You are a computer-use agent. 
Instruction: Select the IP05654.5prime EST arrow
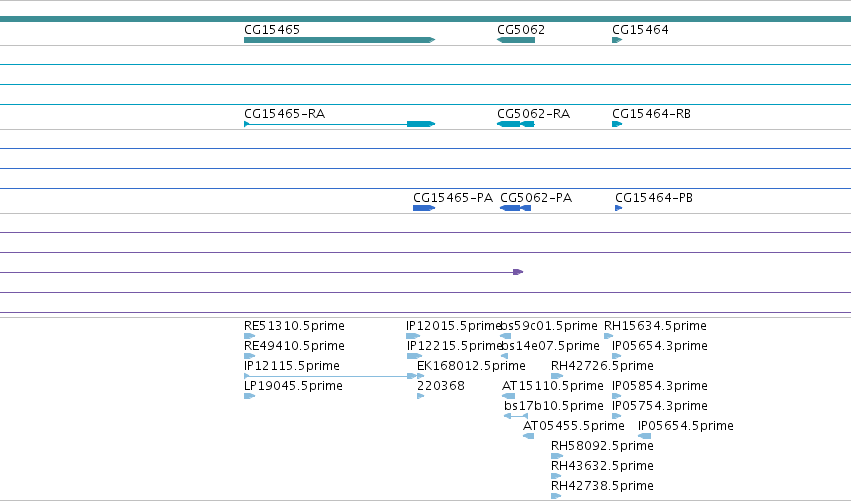[644, 436]
